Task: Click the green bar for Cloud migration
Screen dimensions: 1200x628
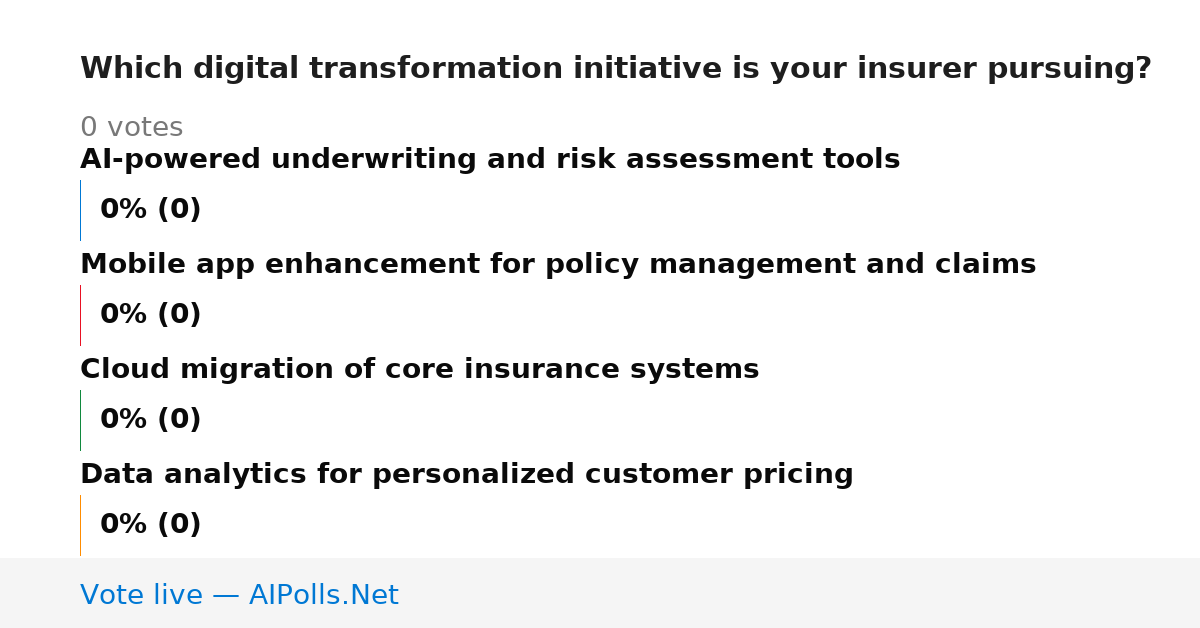Action: click(80, 420)
